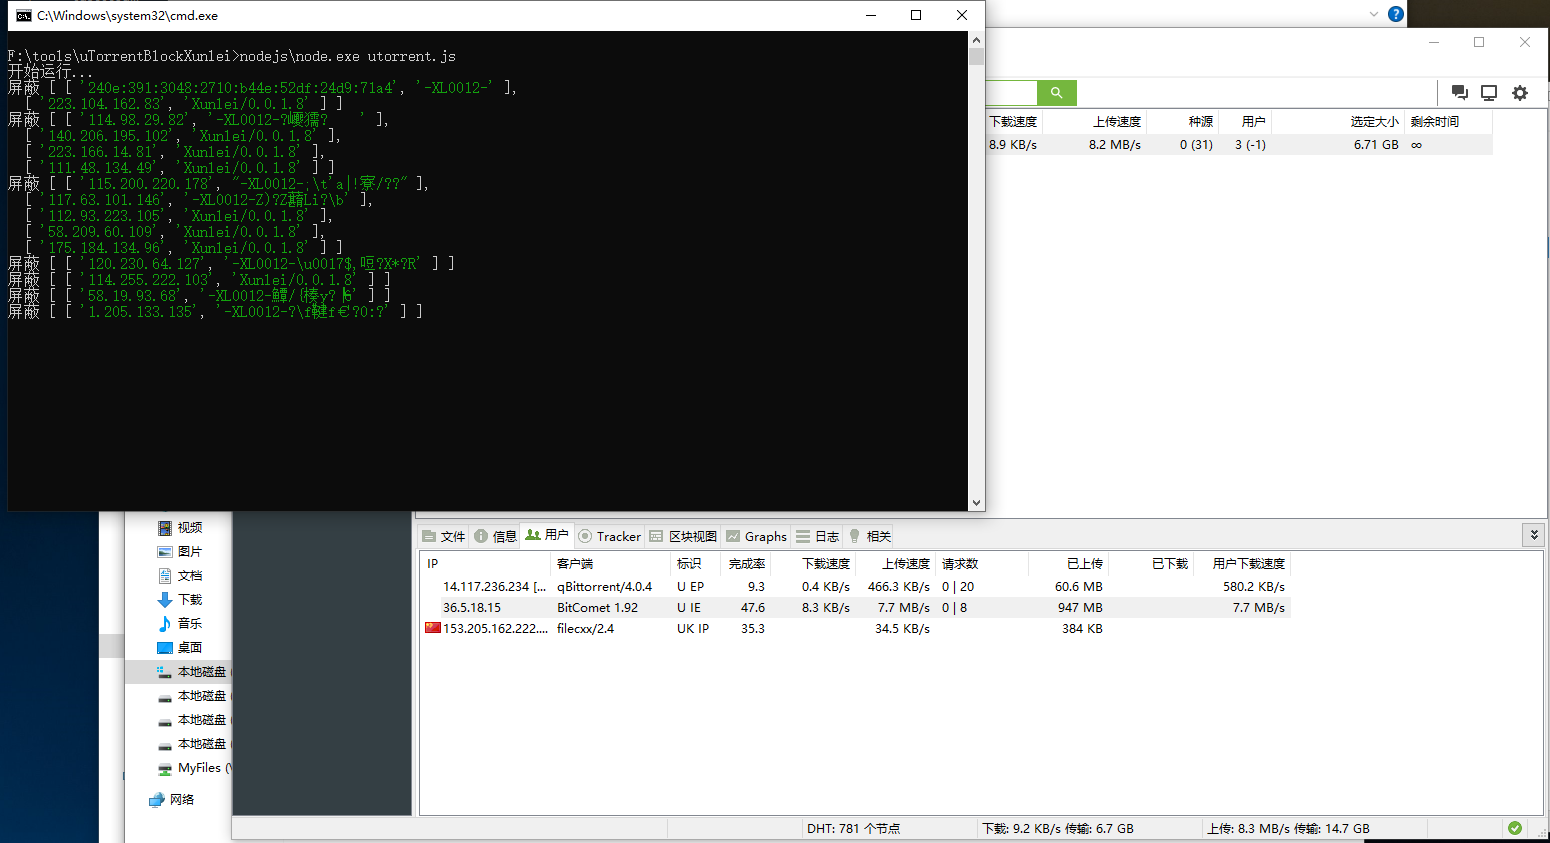Screen dimensions: 1550x843
Task: Open 图片 folder in Explorer sidebar
Action: tap(180, 552)
